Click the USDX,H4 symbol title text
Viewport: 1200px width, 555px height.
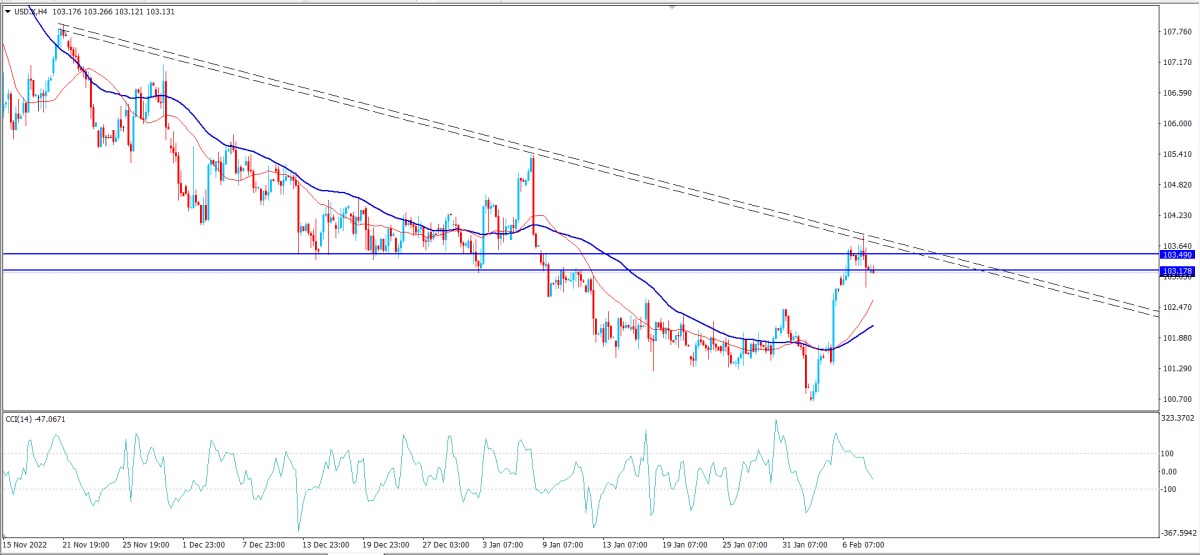pos(34,11)
